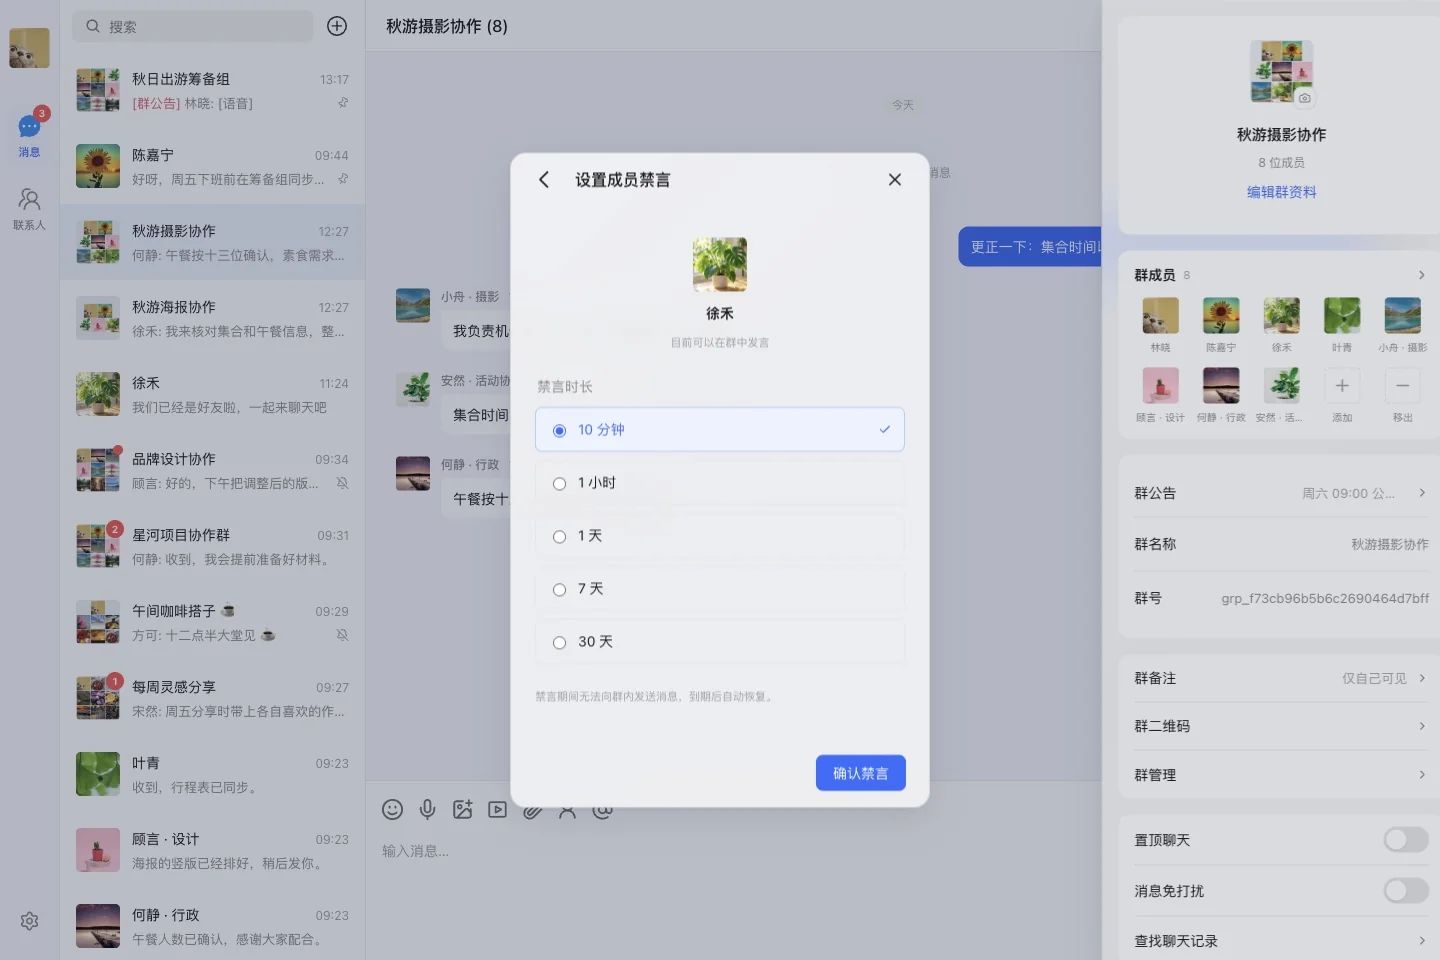Click the 确认禁言 button

click(861, 773)
